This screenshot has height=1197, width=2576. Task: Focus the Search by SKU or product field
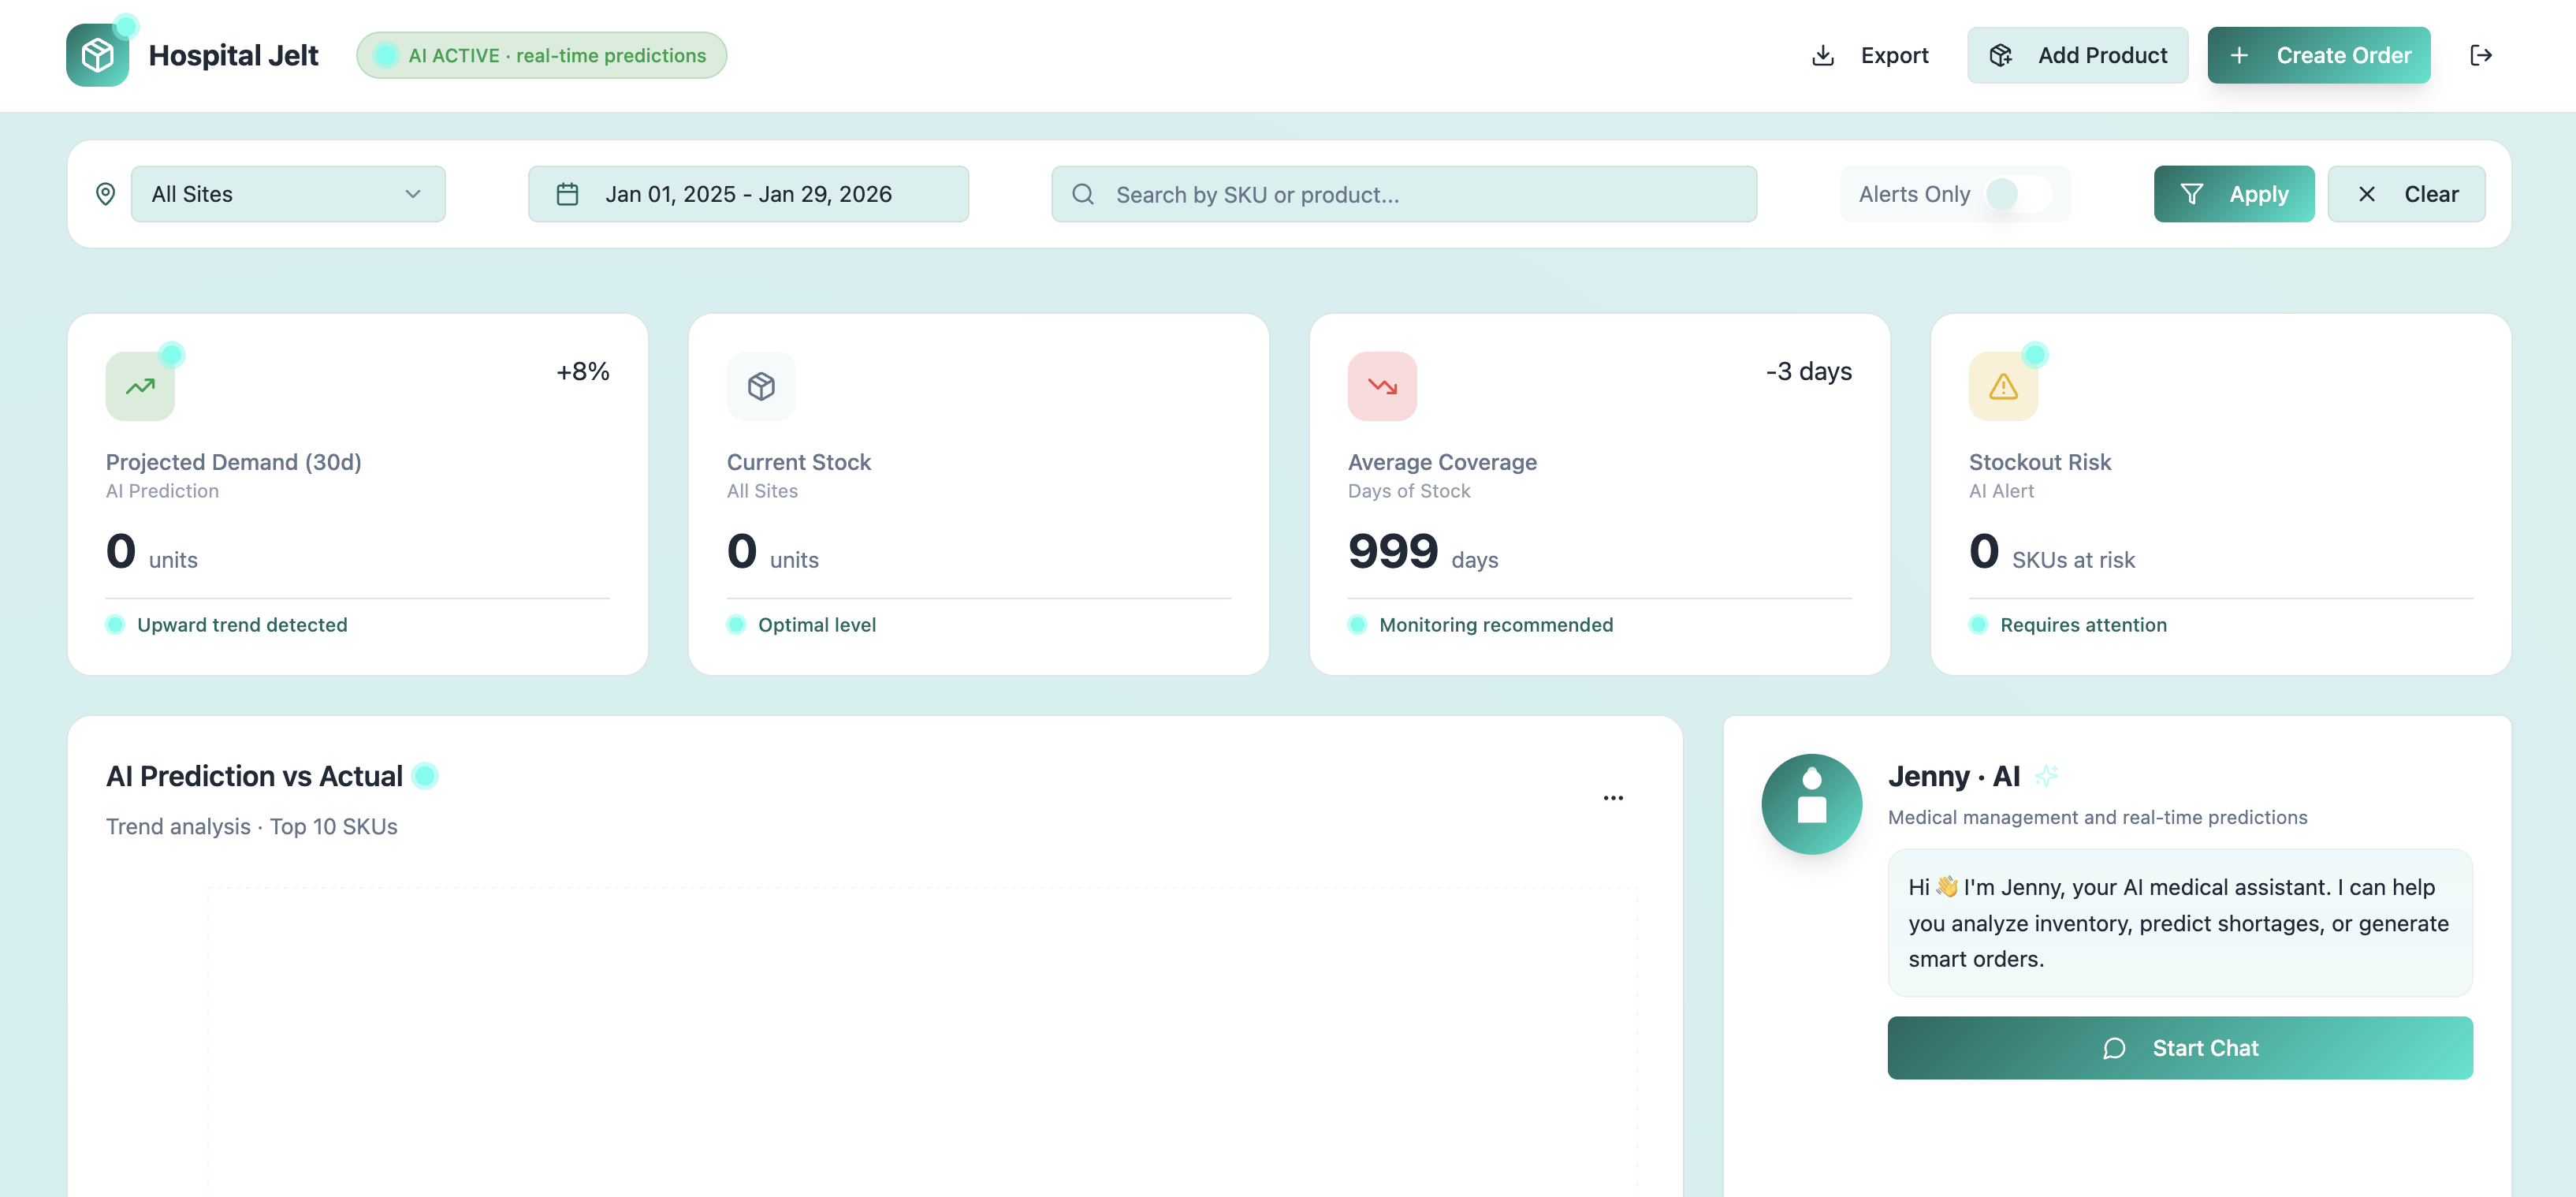[x=1404, y=194]
